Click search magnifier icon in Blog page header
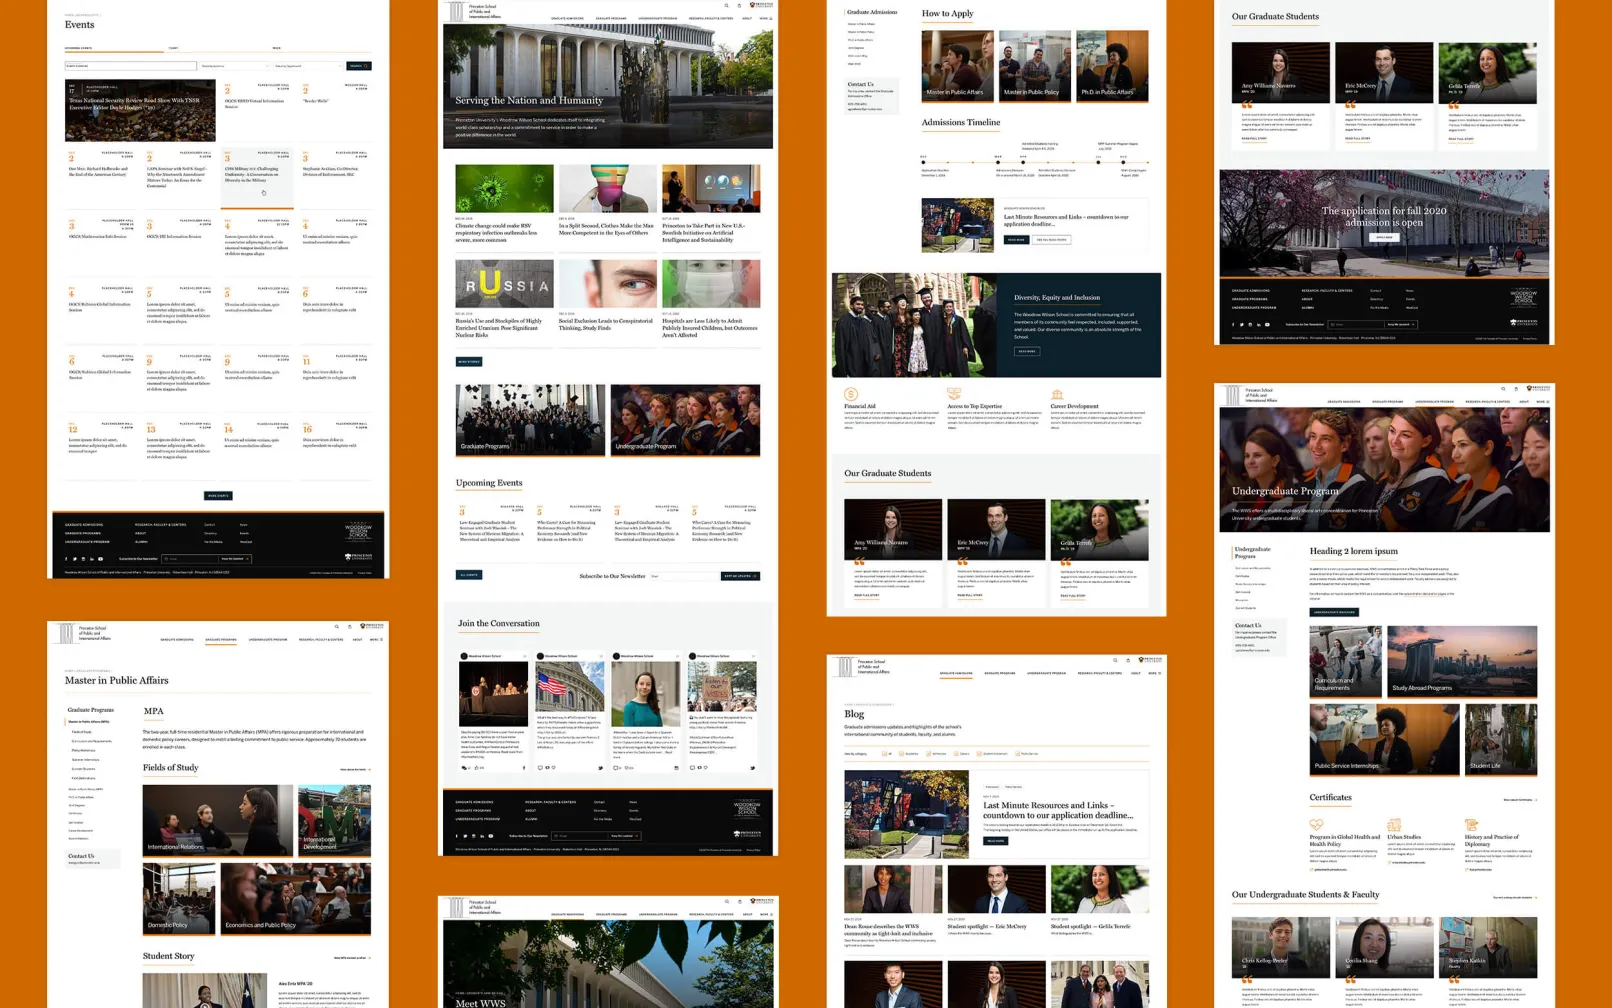 click(1115, 660)
